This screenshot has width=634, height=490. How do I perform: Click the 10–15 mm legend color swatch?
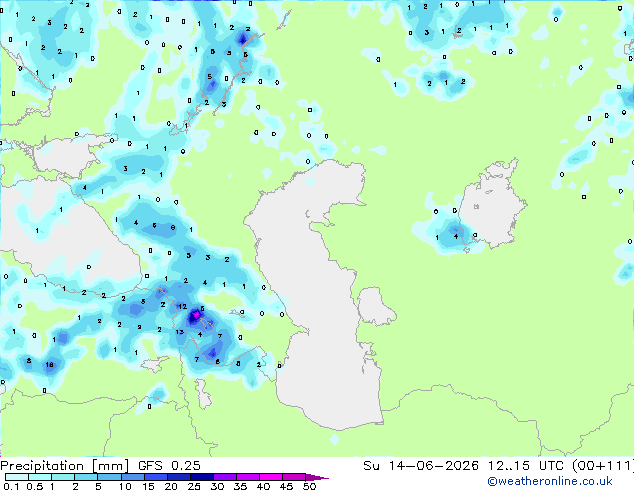click(x=132, y=477)
